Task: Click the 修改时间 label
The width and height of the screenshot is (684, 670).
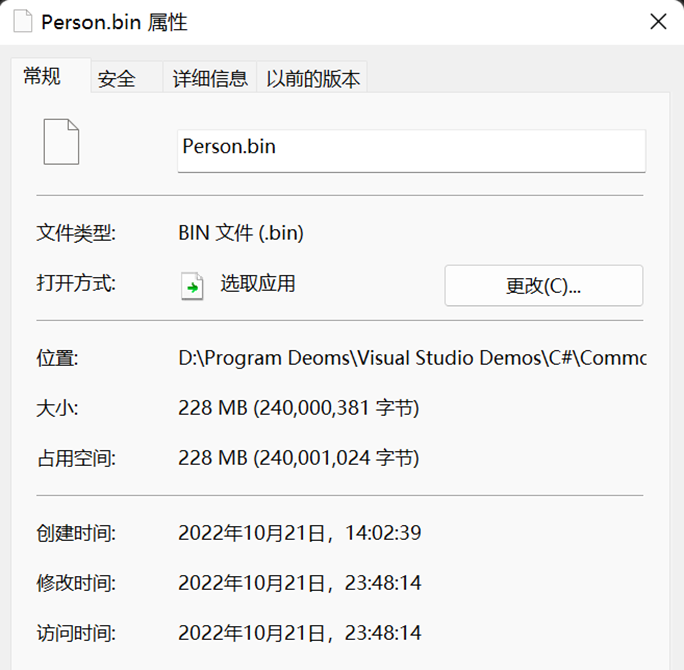Action: pyautogui.click(x=76, y=583)
